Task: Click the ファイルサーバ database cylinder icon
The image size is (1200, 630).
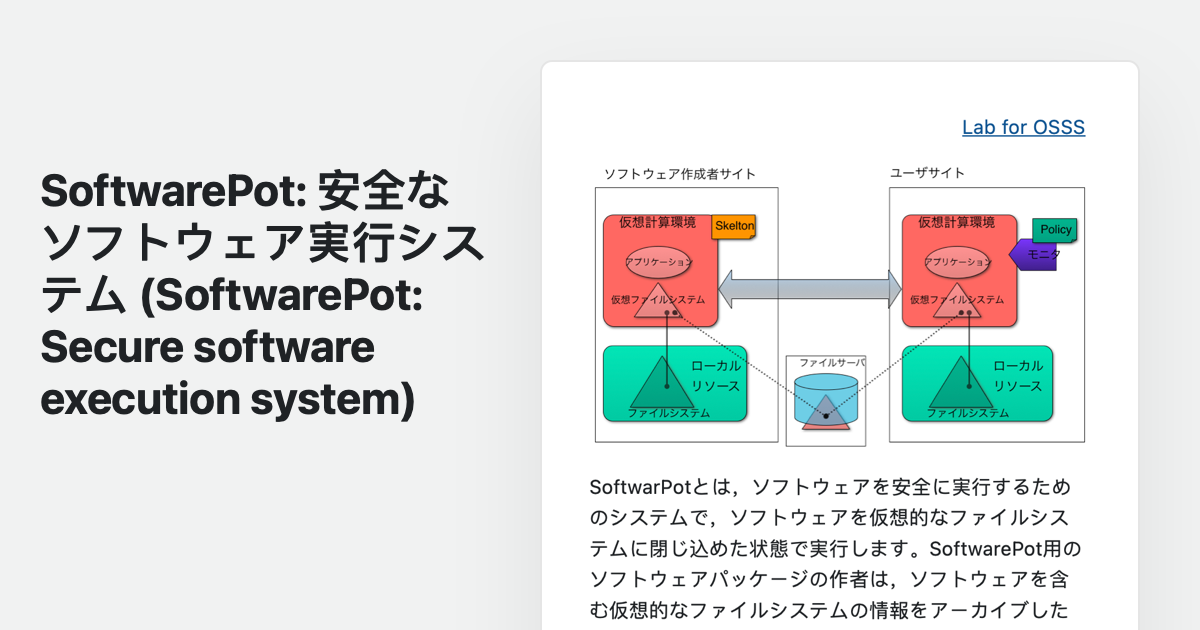Action: click(x=825, y=400)
